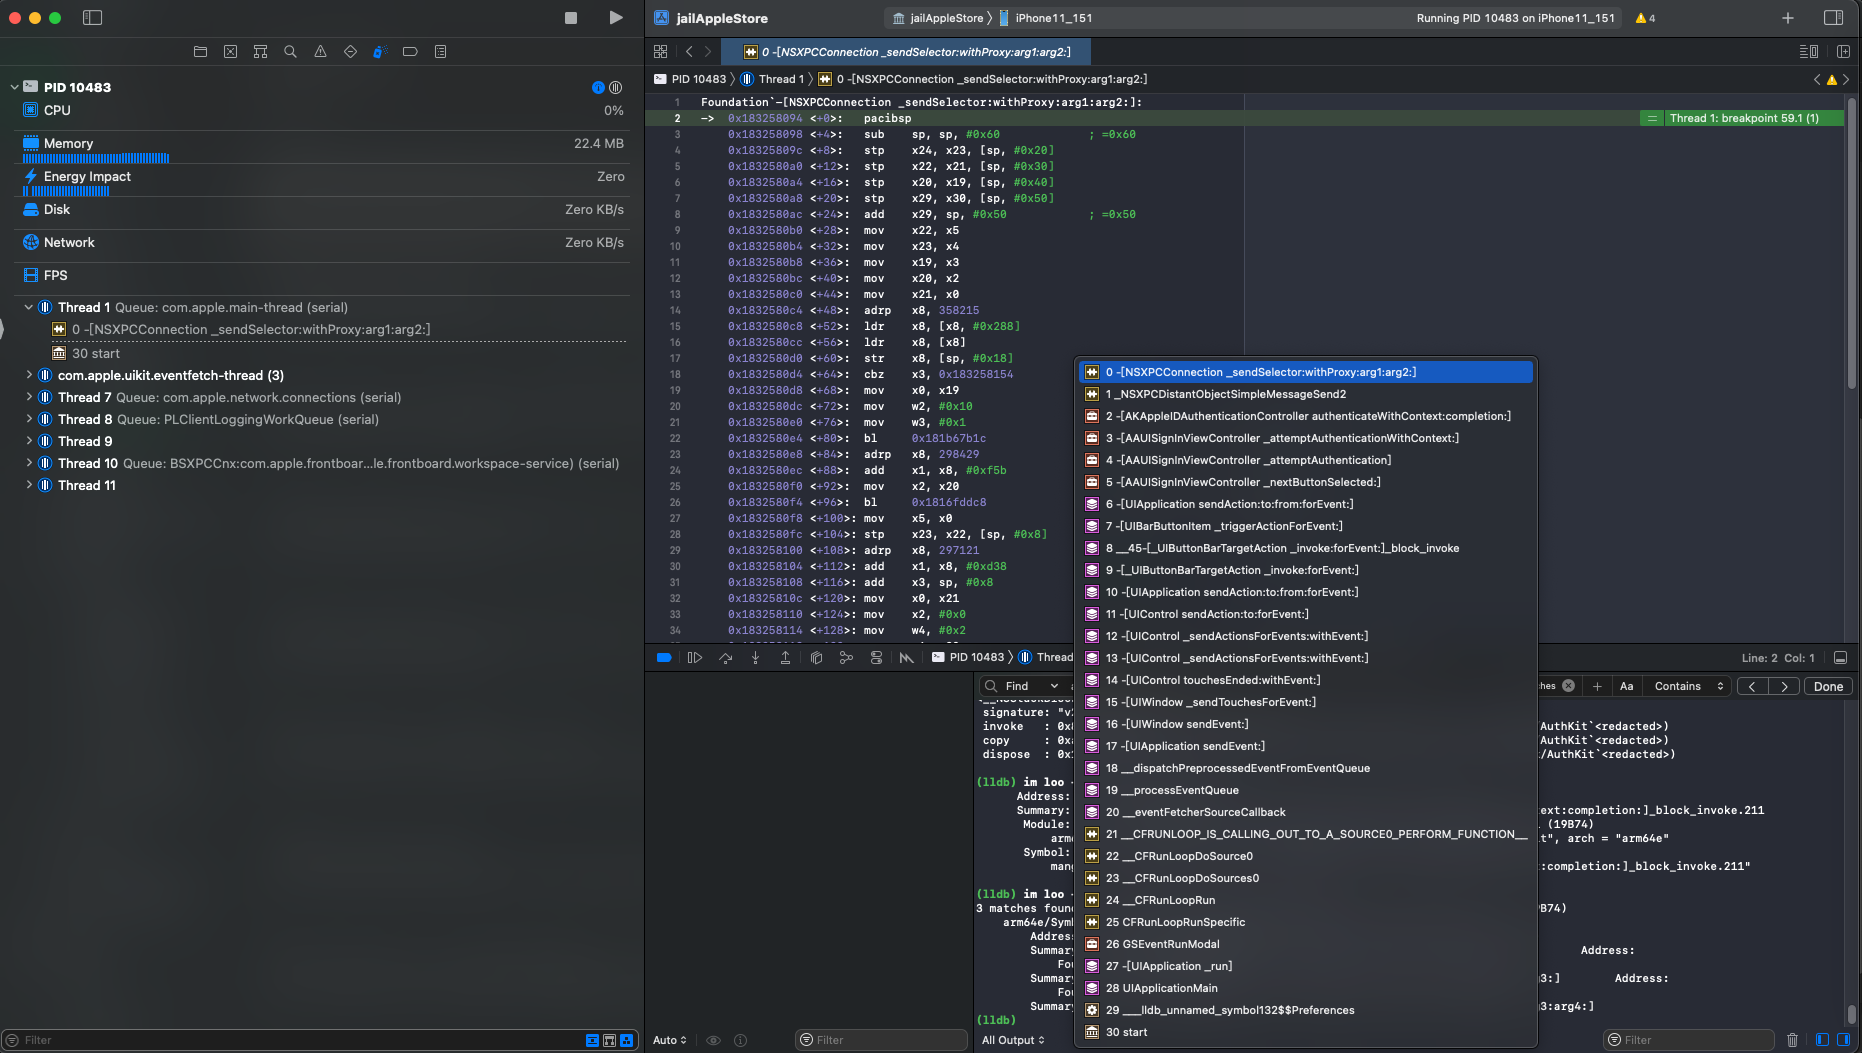
Task: Open warnings indicator showing 4 issues
Action: point(1645,18)
